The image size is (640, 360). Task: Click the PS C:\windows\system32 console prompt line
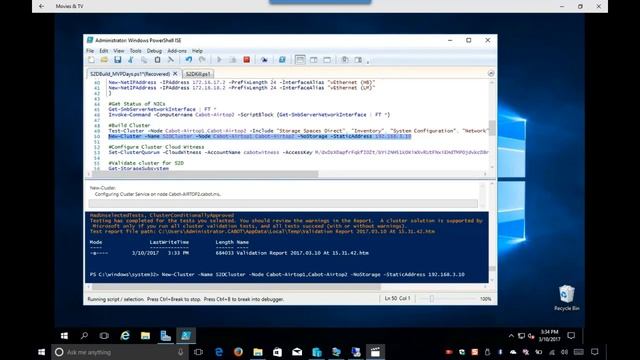pyautogui.click(x=277, y=275)
